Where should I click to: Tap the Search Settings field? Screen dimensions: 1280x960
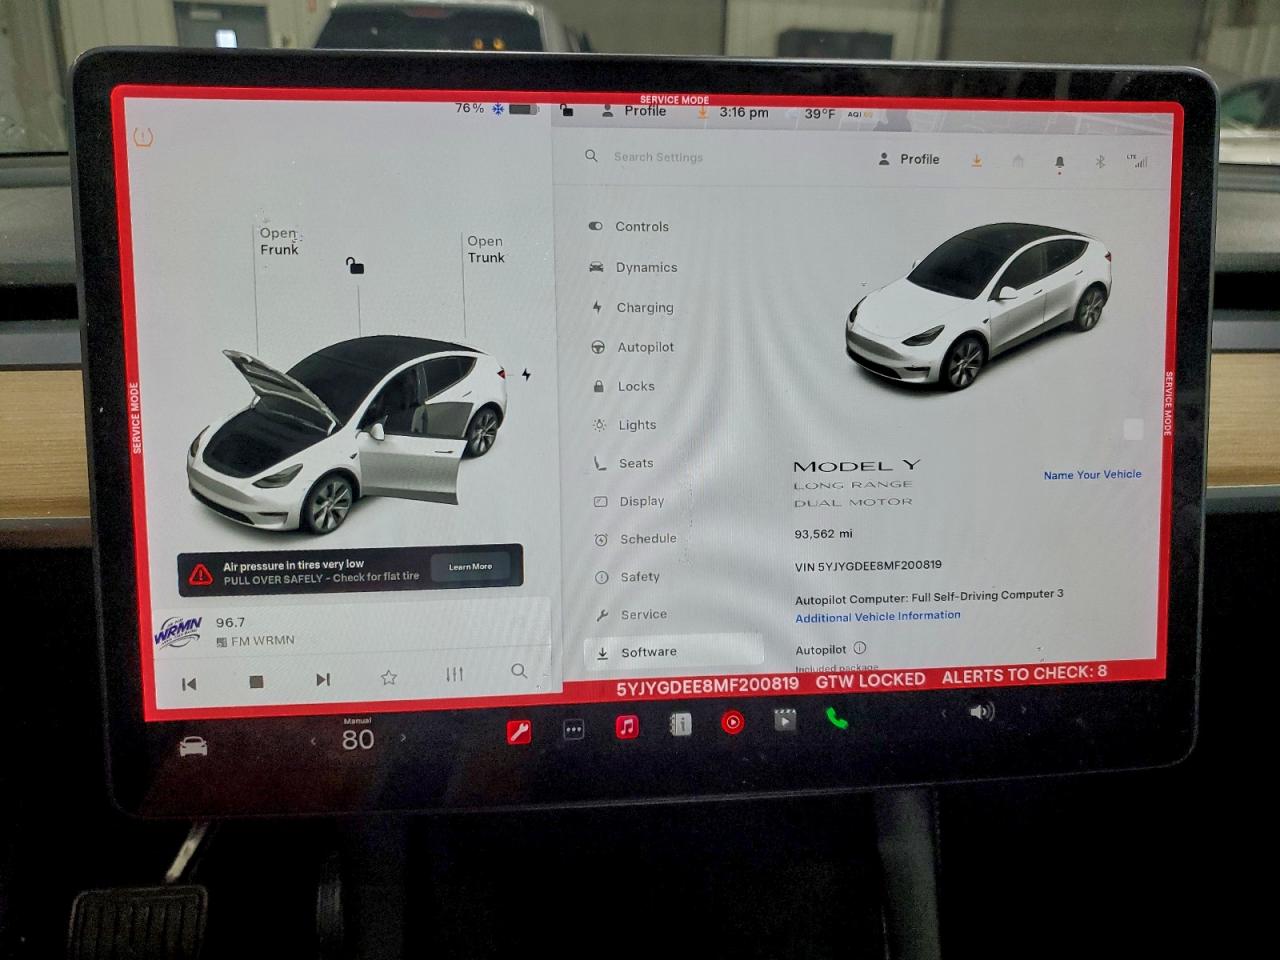point(659,157)
